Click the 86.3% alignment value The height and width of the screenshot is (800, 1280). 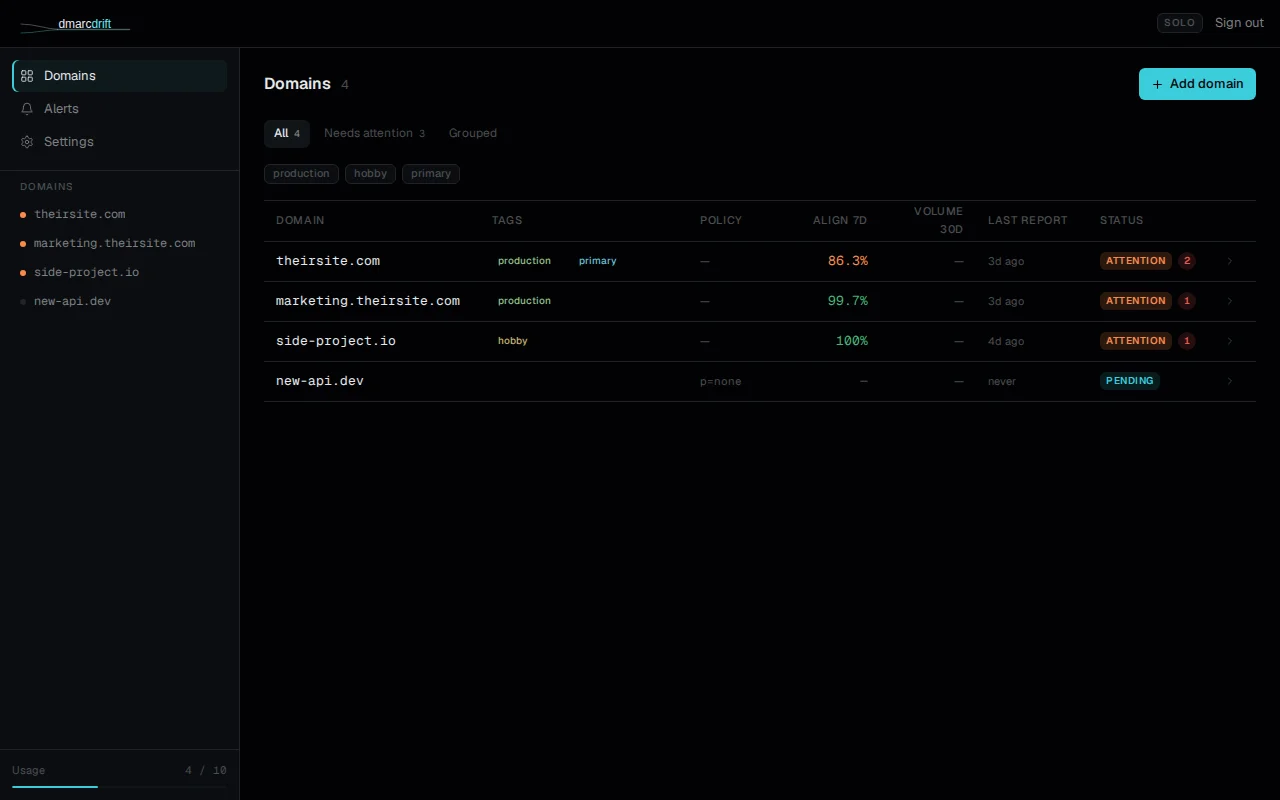848,261
